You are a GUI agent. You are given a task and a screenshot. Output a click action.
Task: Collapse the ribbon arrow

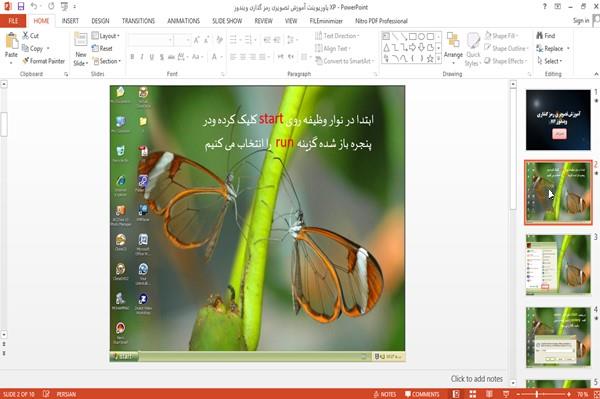[x=596, y=74]
